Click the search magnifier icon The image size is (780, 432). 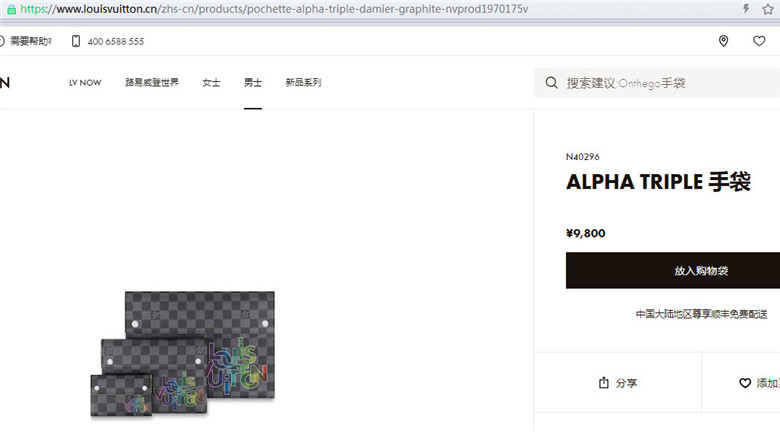[552, 83]
